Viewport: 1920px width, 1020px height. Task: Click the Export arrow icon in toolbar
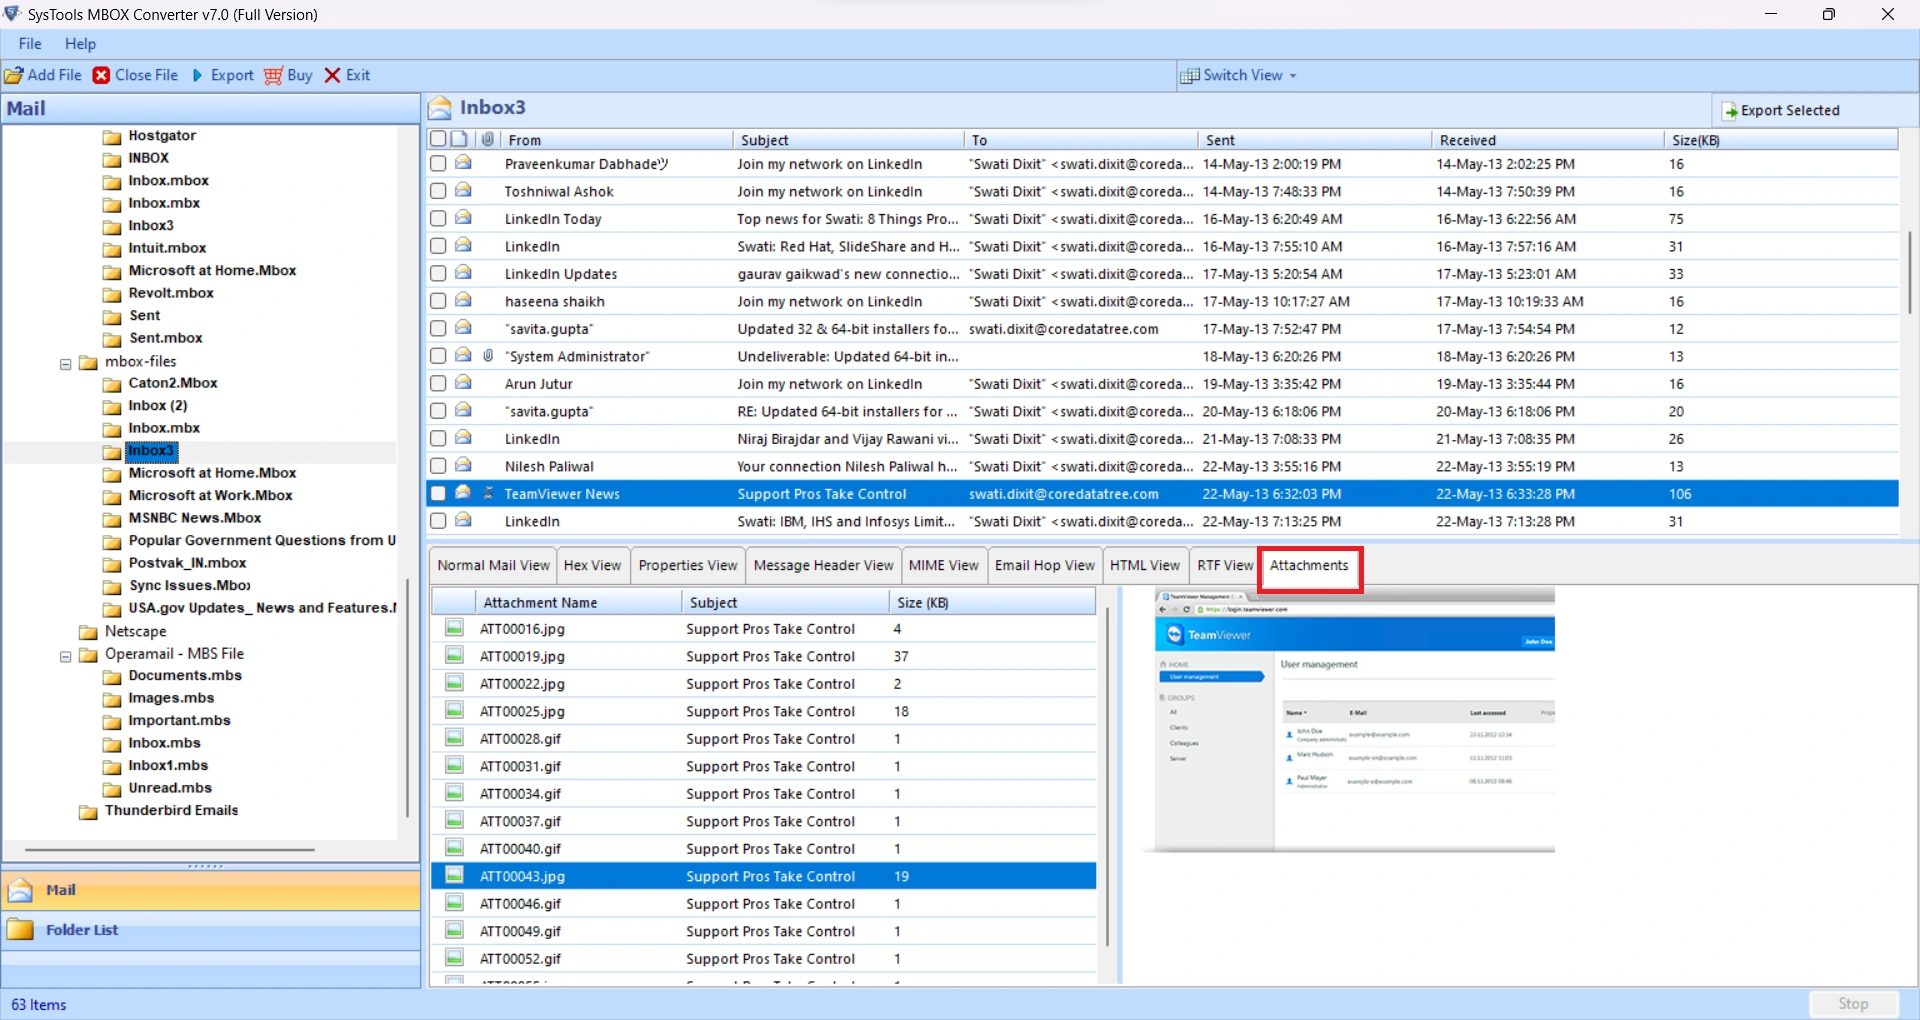click(x=197, y=75)
